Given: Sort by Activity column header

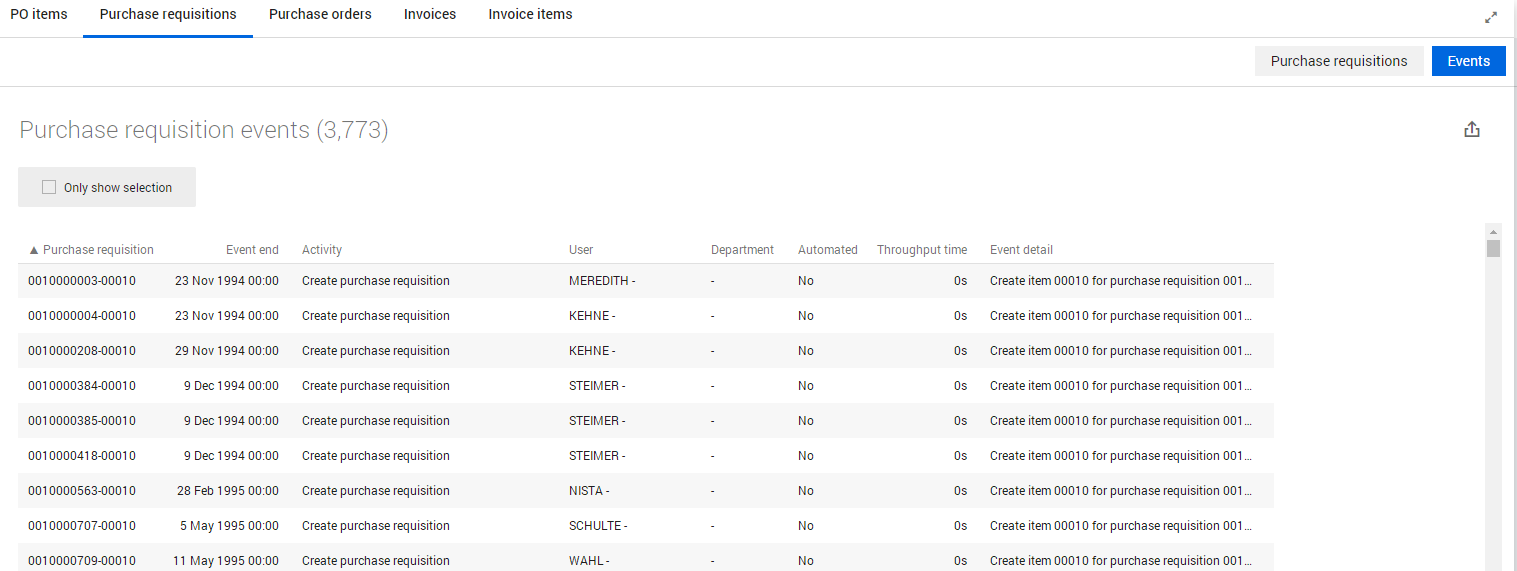Looking at the screenshot, I should click(322, 250).
